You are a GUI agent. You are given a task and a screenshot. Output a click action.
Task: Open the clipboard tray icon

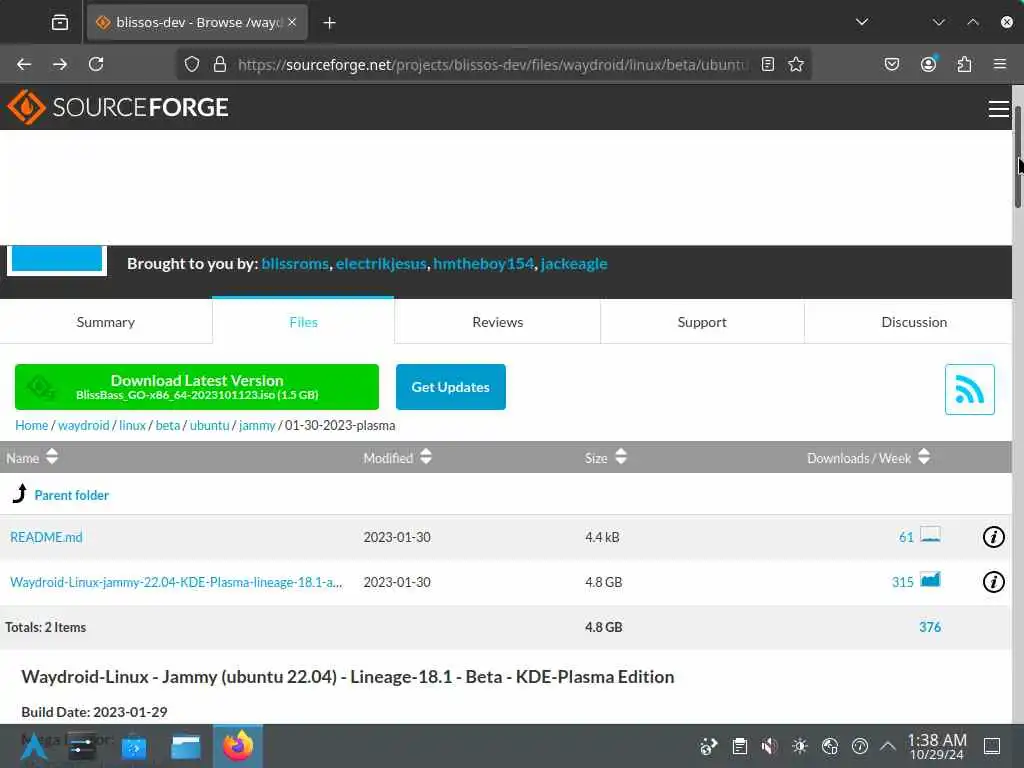pos(739,746)
